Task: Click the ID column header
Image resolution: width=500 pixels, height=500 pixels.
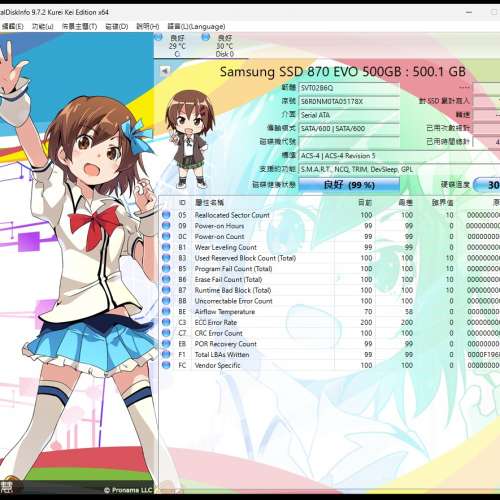Action: coord(182,202)
